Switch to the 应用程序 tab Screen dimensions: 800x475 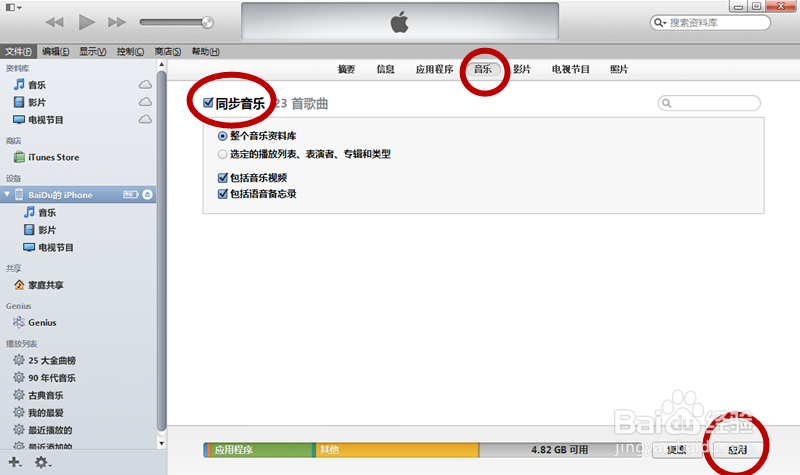point(434,69)
